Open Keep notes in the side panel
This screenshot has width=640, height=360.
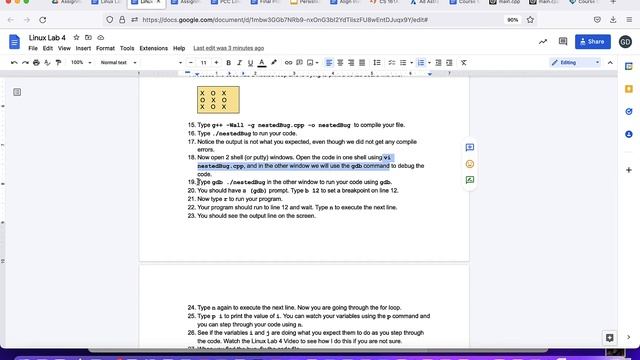click(629, 89)
